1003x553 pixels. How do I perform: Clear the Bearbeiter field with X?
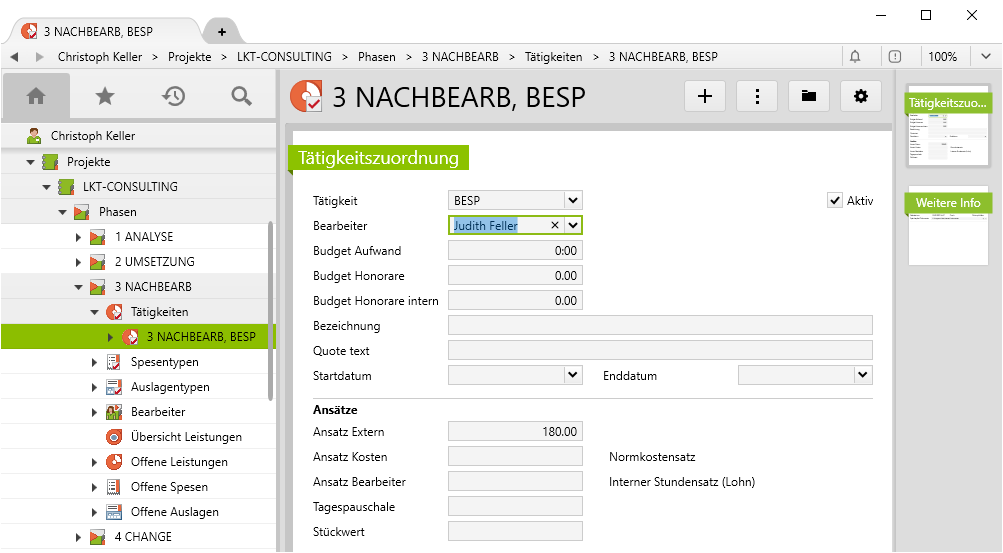[x=555, y=226]
